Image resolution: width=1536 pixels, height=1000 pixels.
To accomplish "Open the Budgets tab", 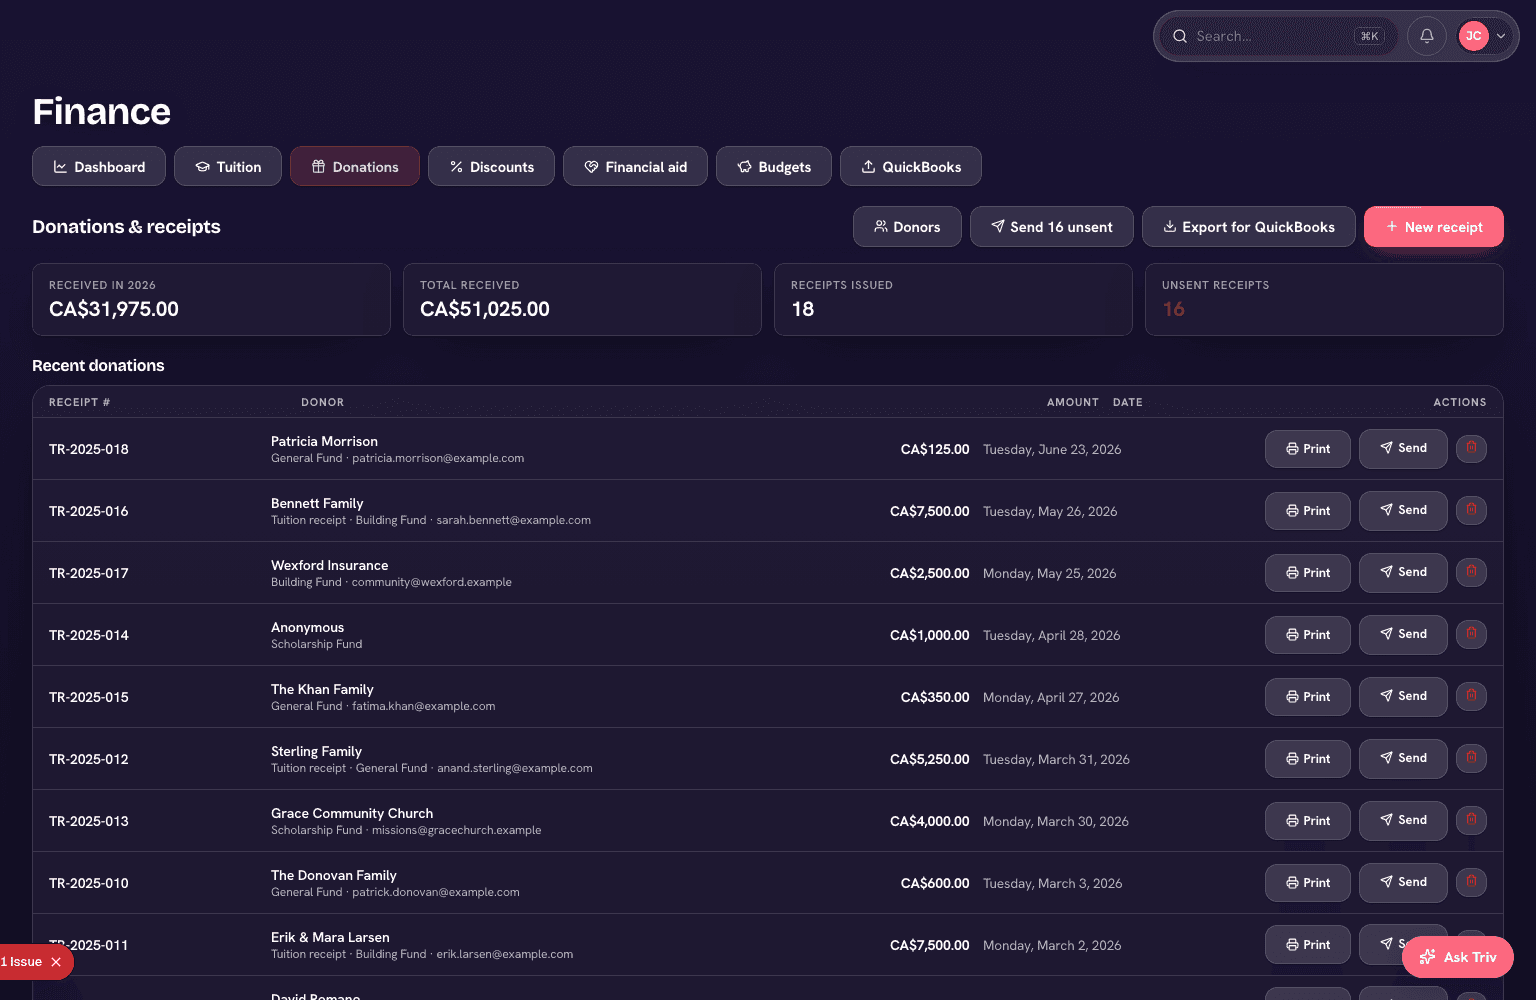I will point(774,166).
